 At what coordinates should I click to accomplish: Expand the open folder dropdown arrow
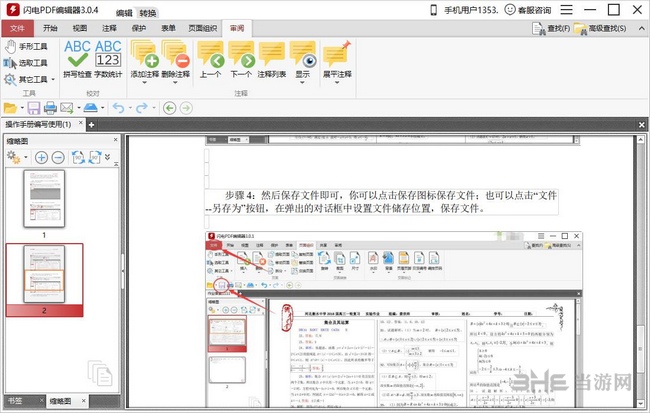[x=22, y=108]
